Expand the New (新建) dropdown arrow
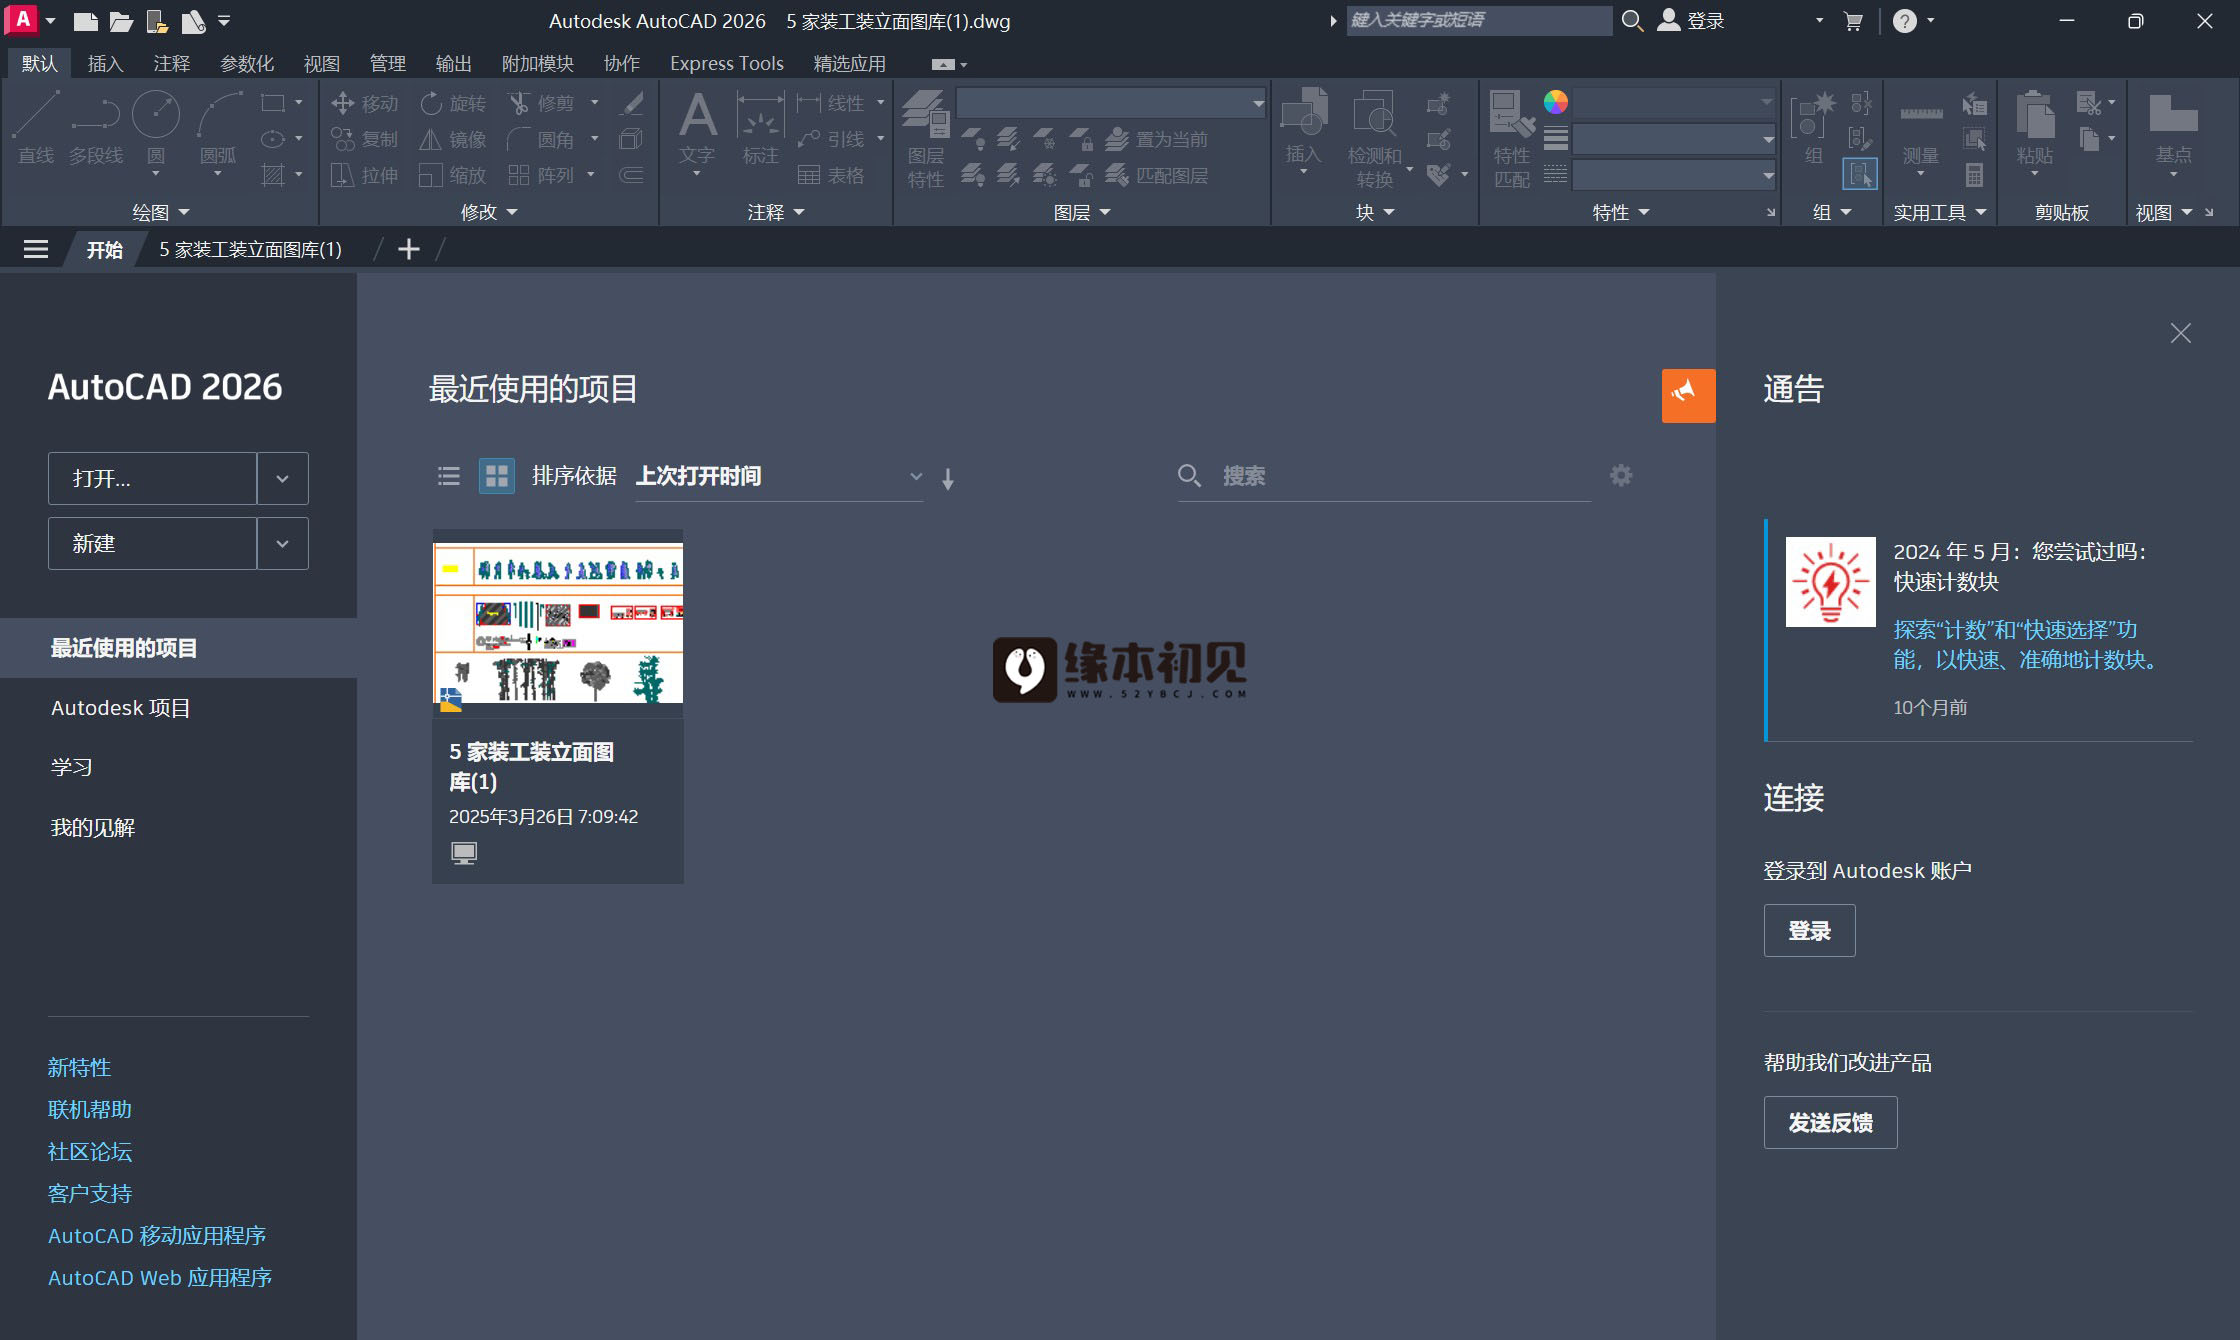The height and width of the screenshot is (1340, 2240). pyautogui.click(x=283, y=543)
